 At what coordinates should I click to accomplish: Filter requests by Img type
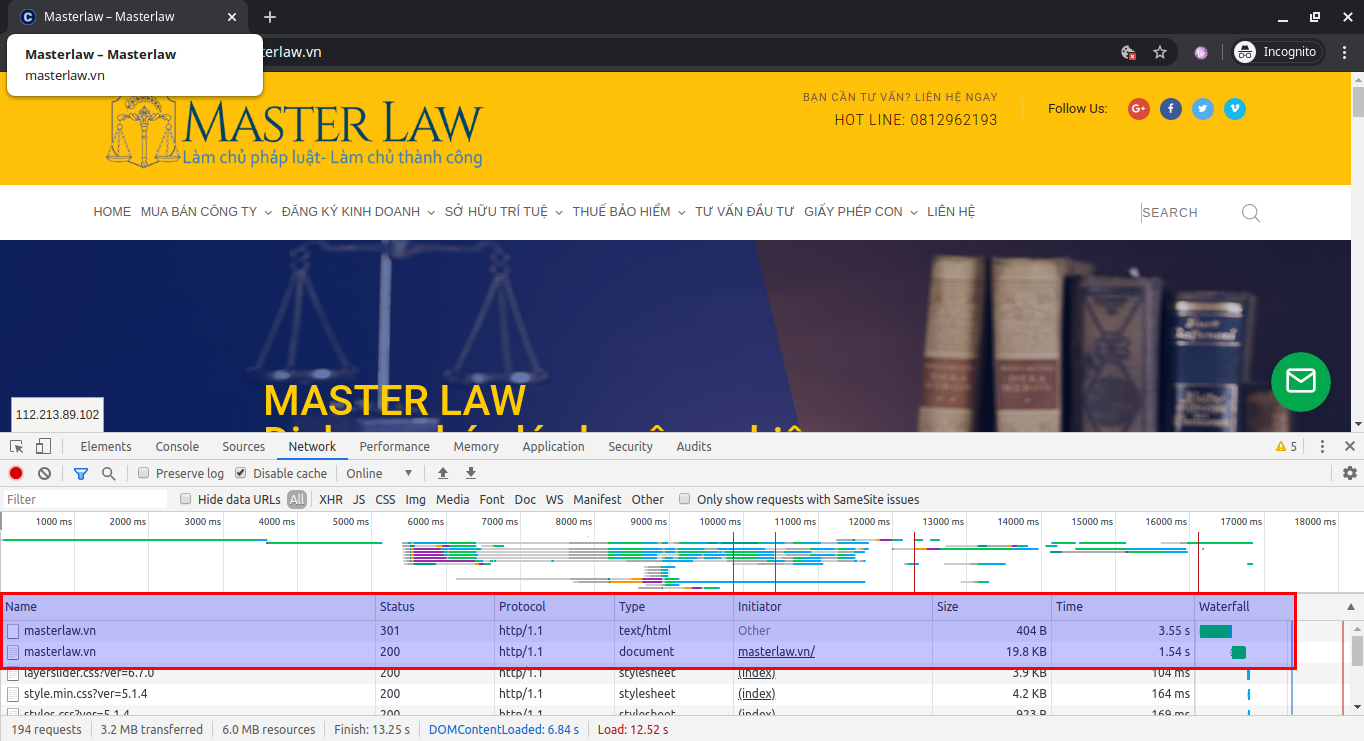coord(416,499)
